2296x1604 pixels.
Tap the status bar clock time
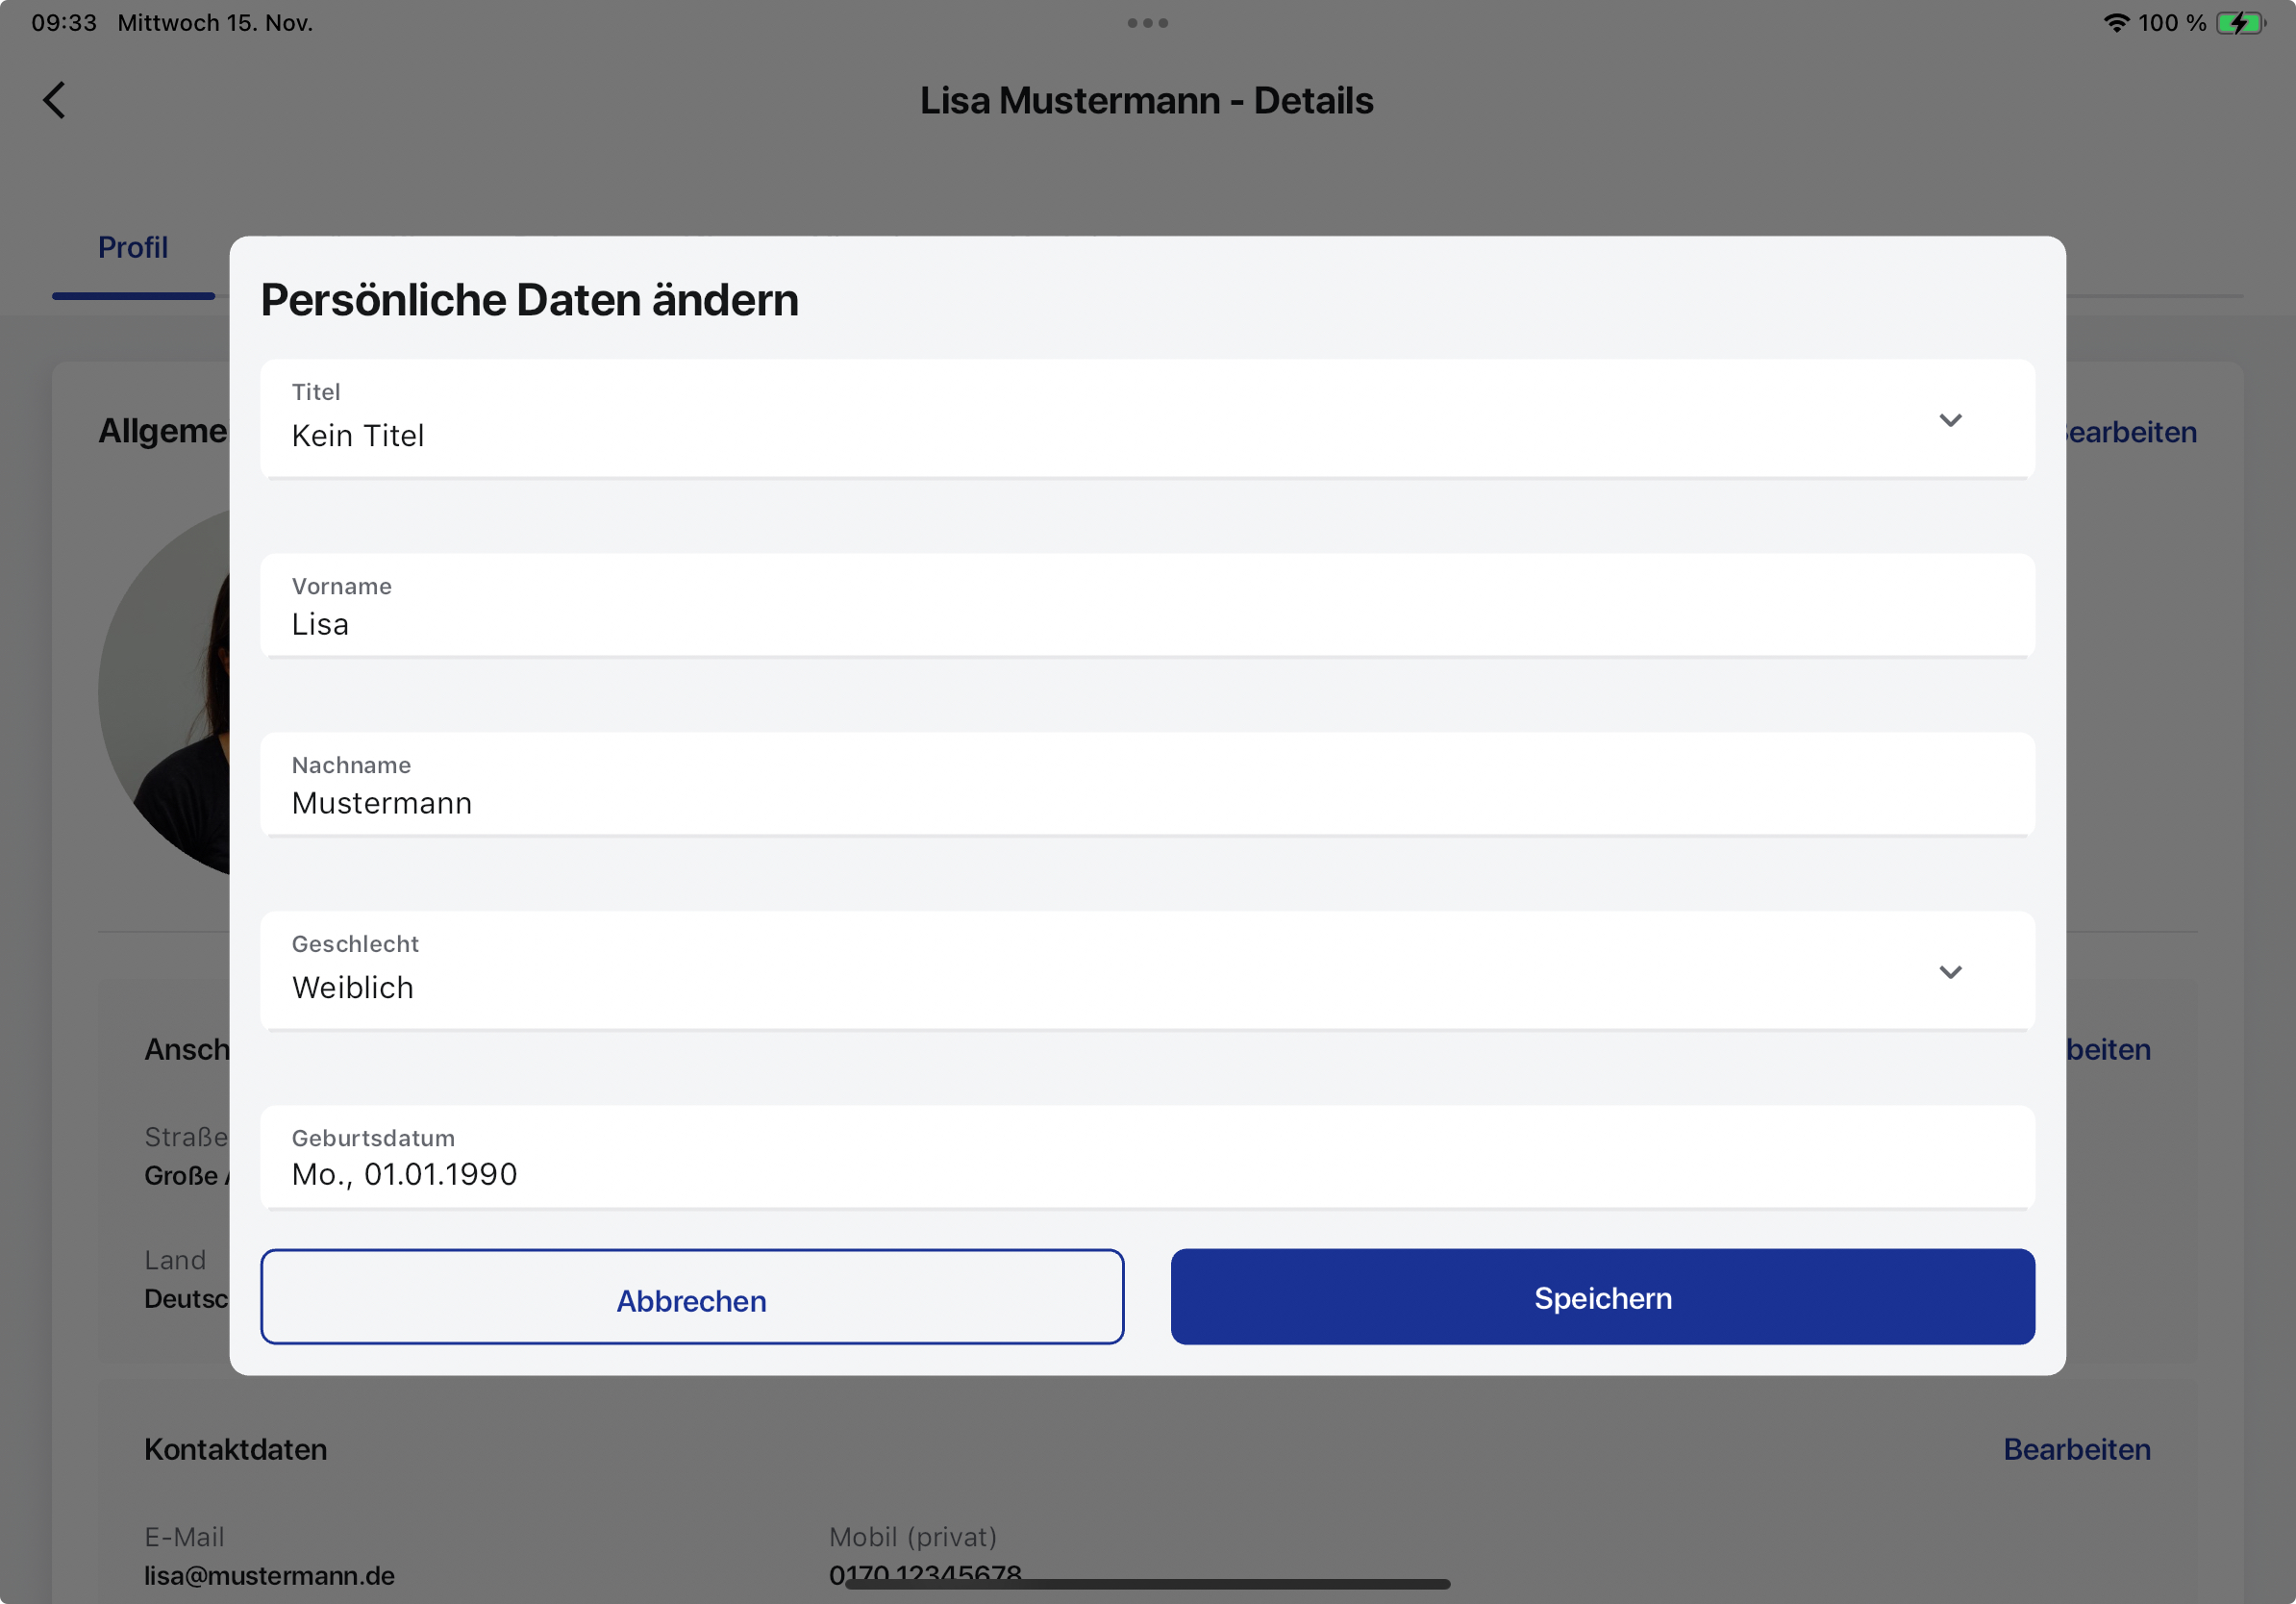pyautogui.click(x=64, y=23)
